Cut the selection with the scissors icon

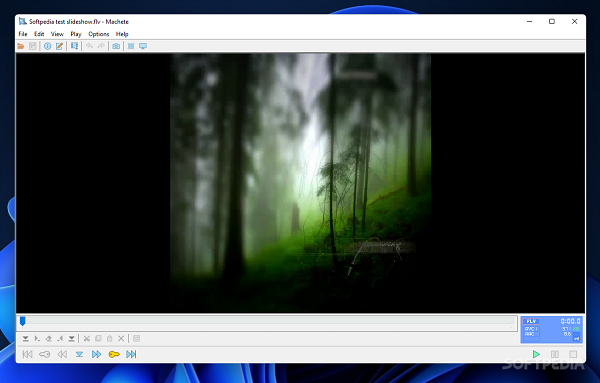pos(87,339)
